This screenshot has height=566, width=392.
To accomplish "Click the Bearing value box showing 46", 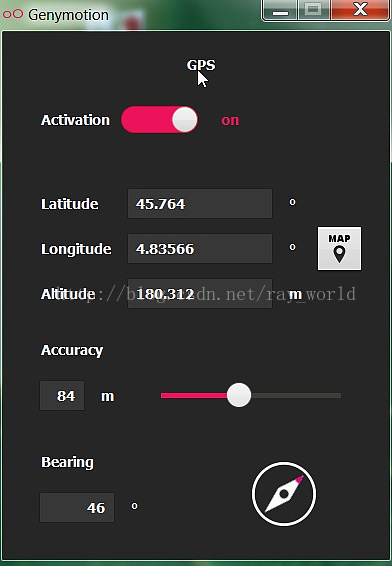I will [77, 508].
